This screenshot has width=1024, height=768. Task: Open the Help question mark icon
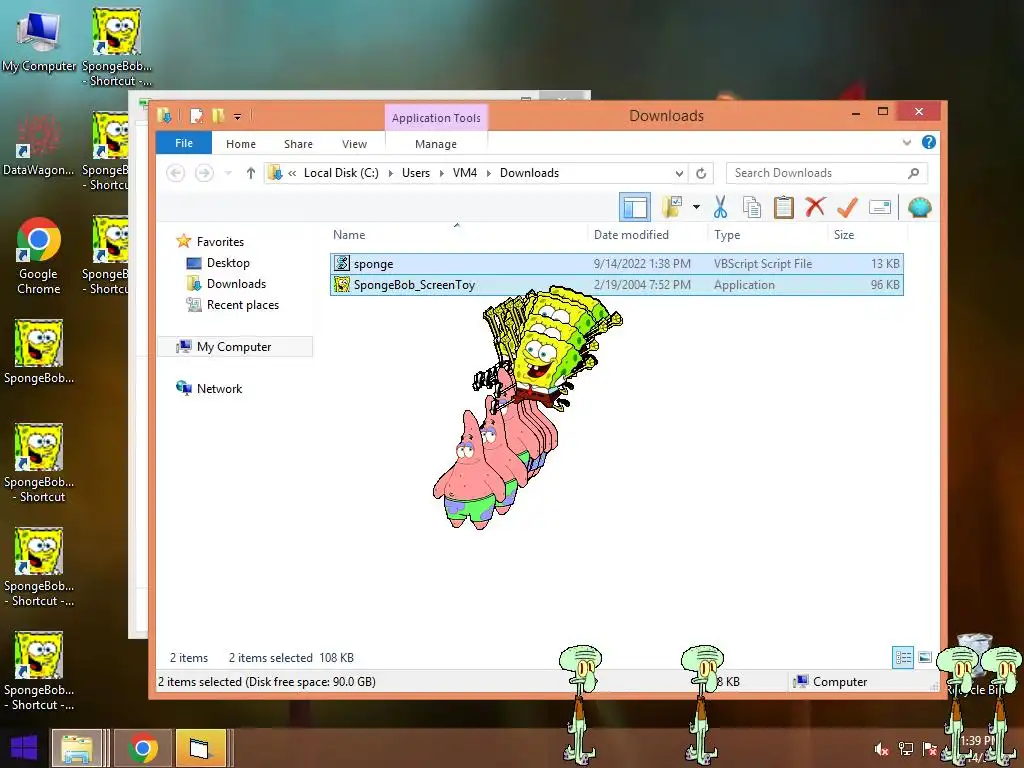(x=928, y=142)
